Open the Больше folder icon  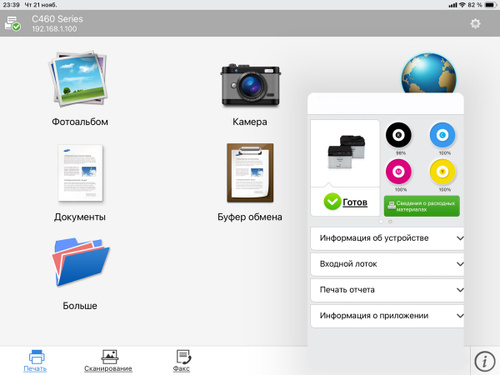coord(81,262)
